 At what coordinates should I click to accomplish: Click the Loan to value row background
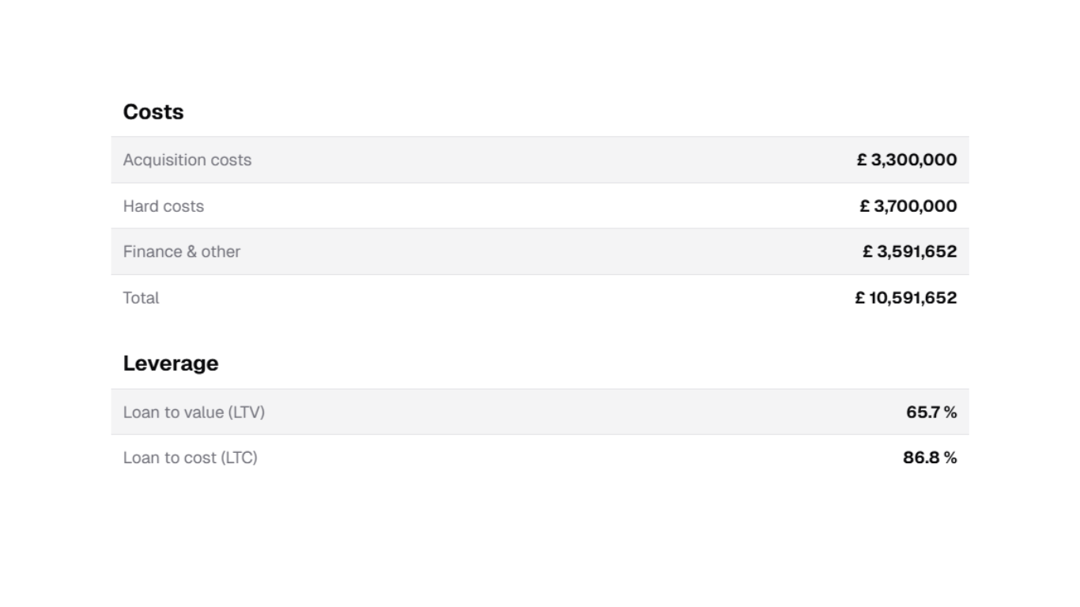coord(540,412)
